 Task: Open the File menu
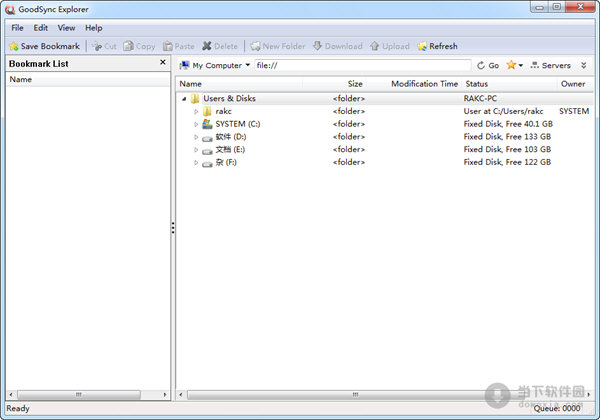pyautogui.click(x=17, y=28)
